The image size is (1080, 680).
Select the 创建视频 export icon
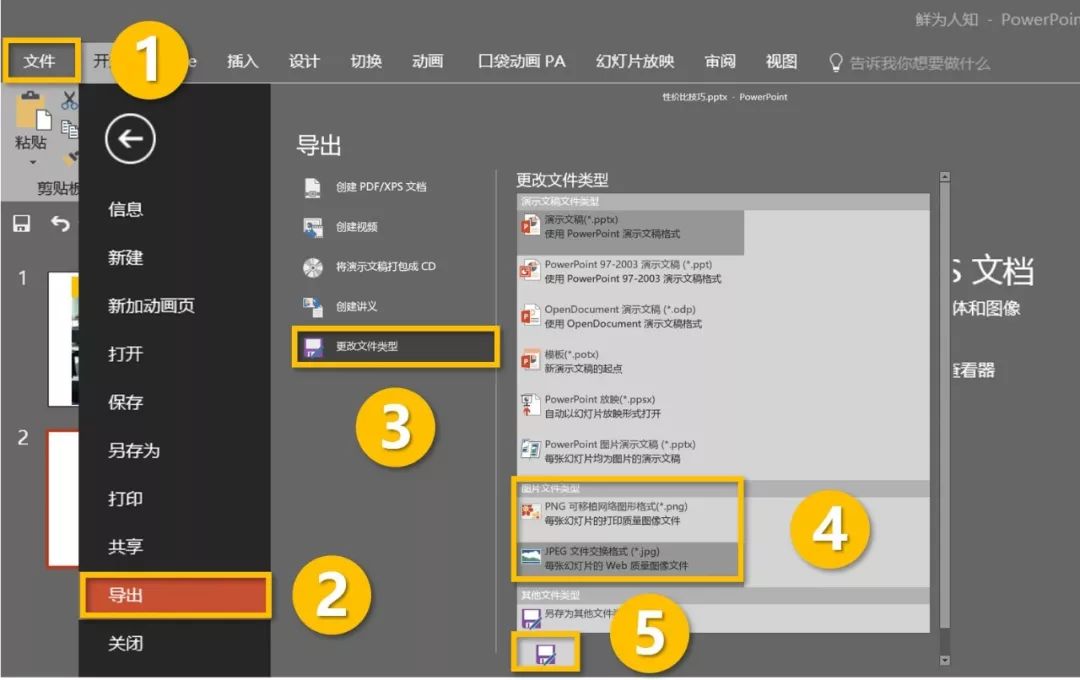coord(313,227)
